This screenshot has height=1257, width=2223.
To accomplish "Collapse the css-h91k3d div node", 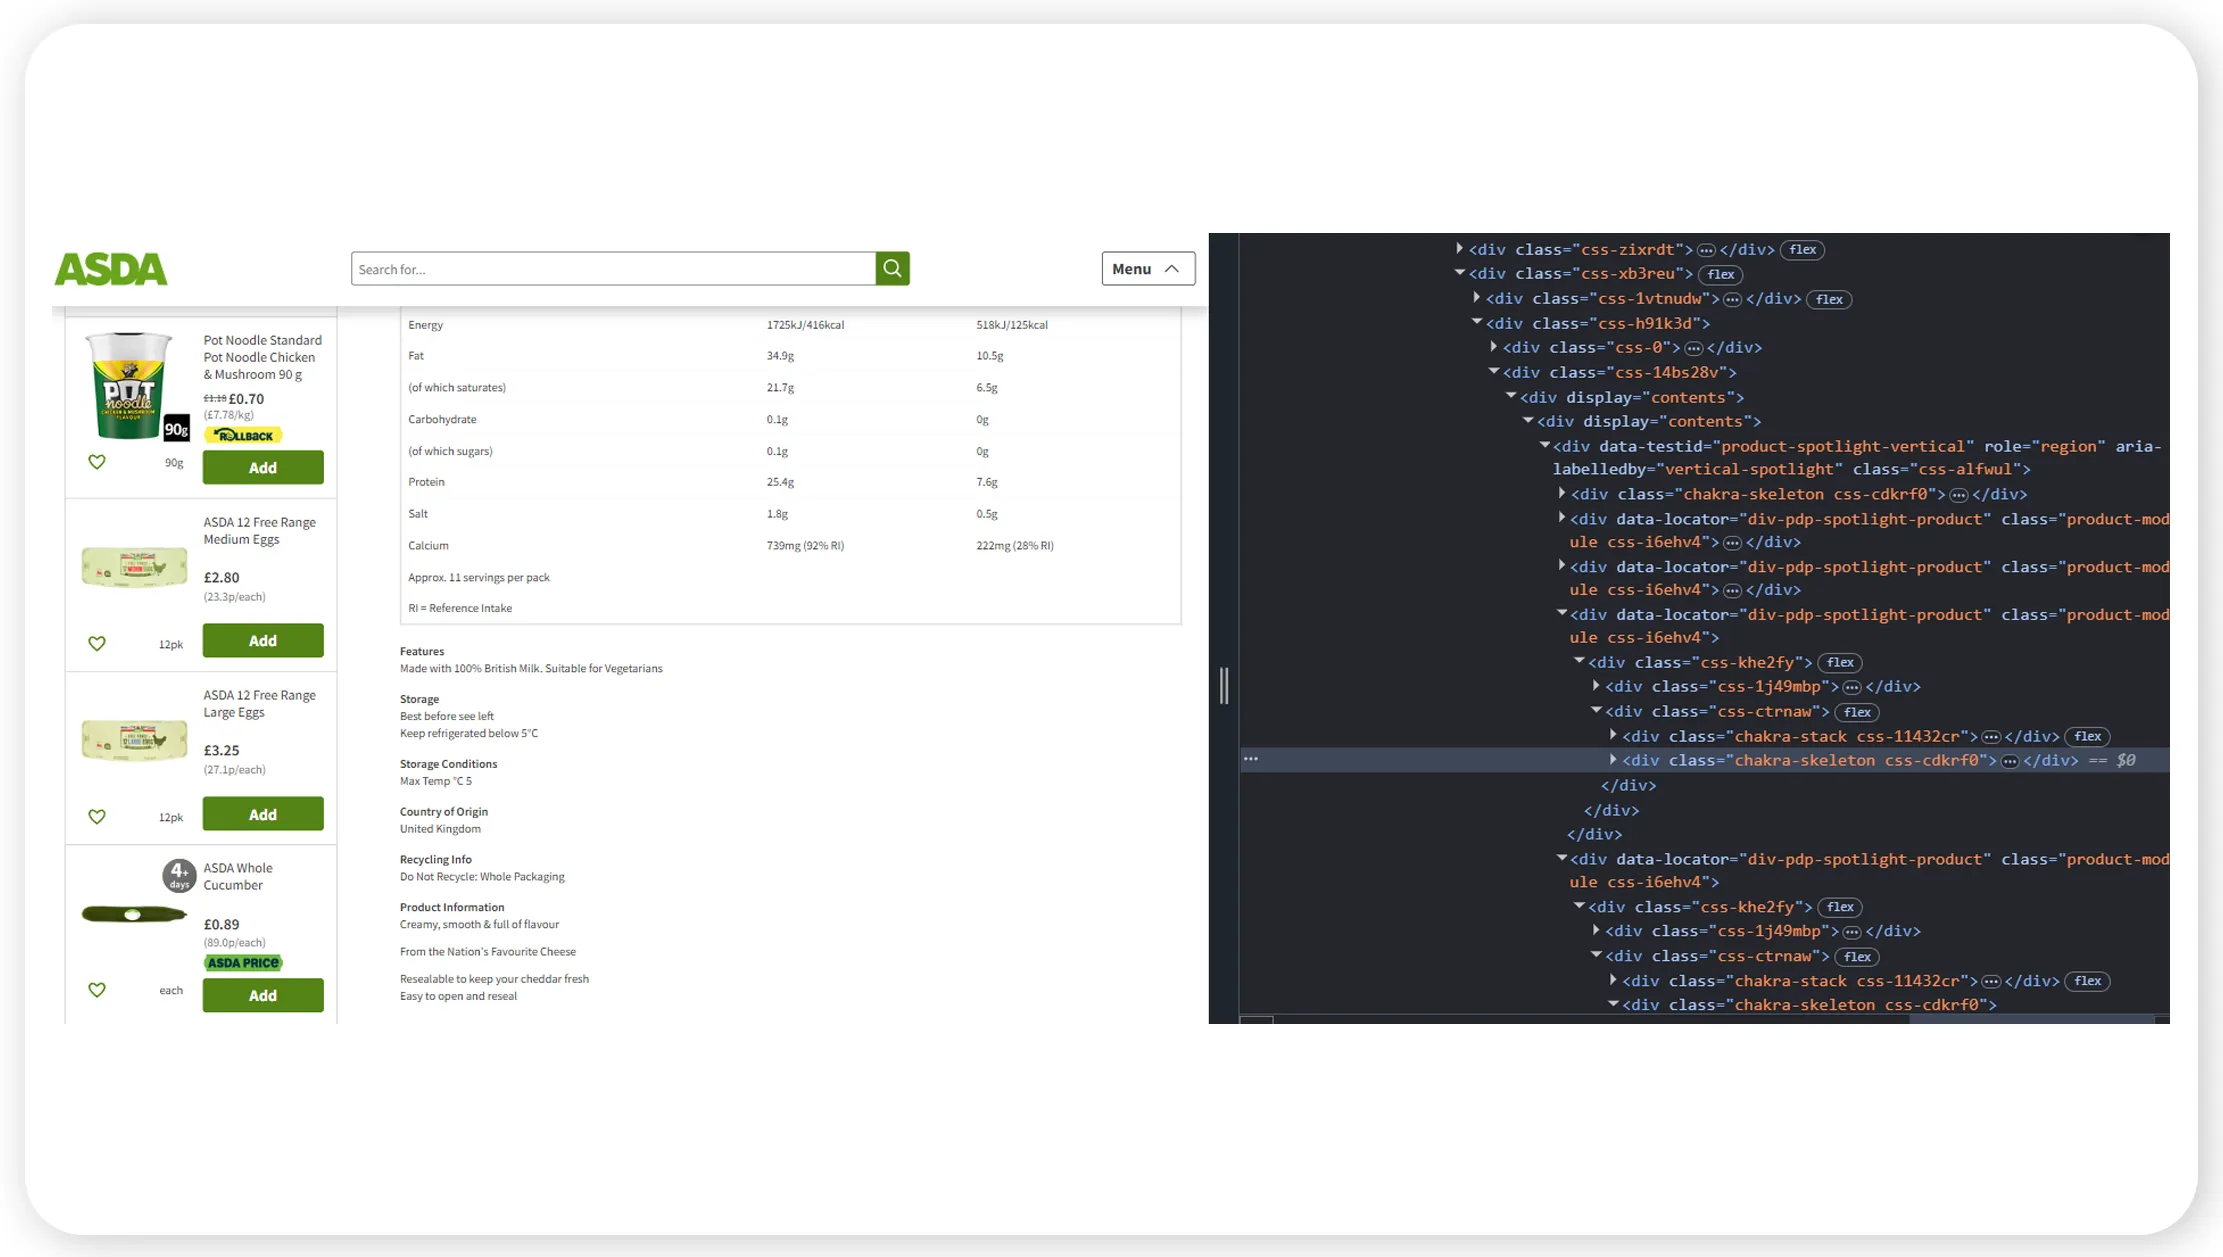I will point(1476,322).
